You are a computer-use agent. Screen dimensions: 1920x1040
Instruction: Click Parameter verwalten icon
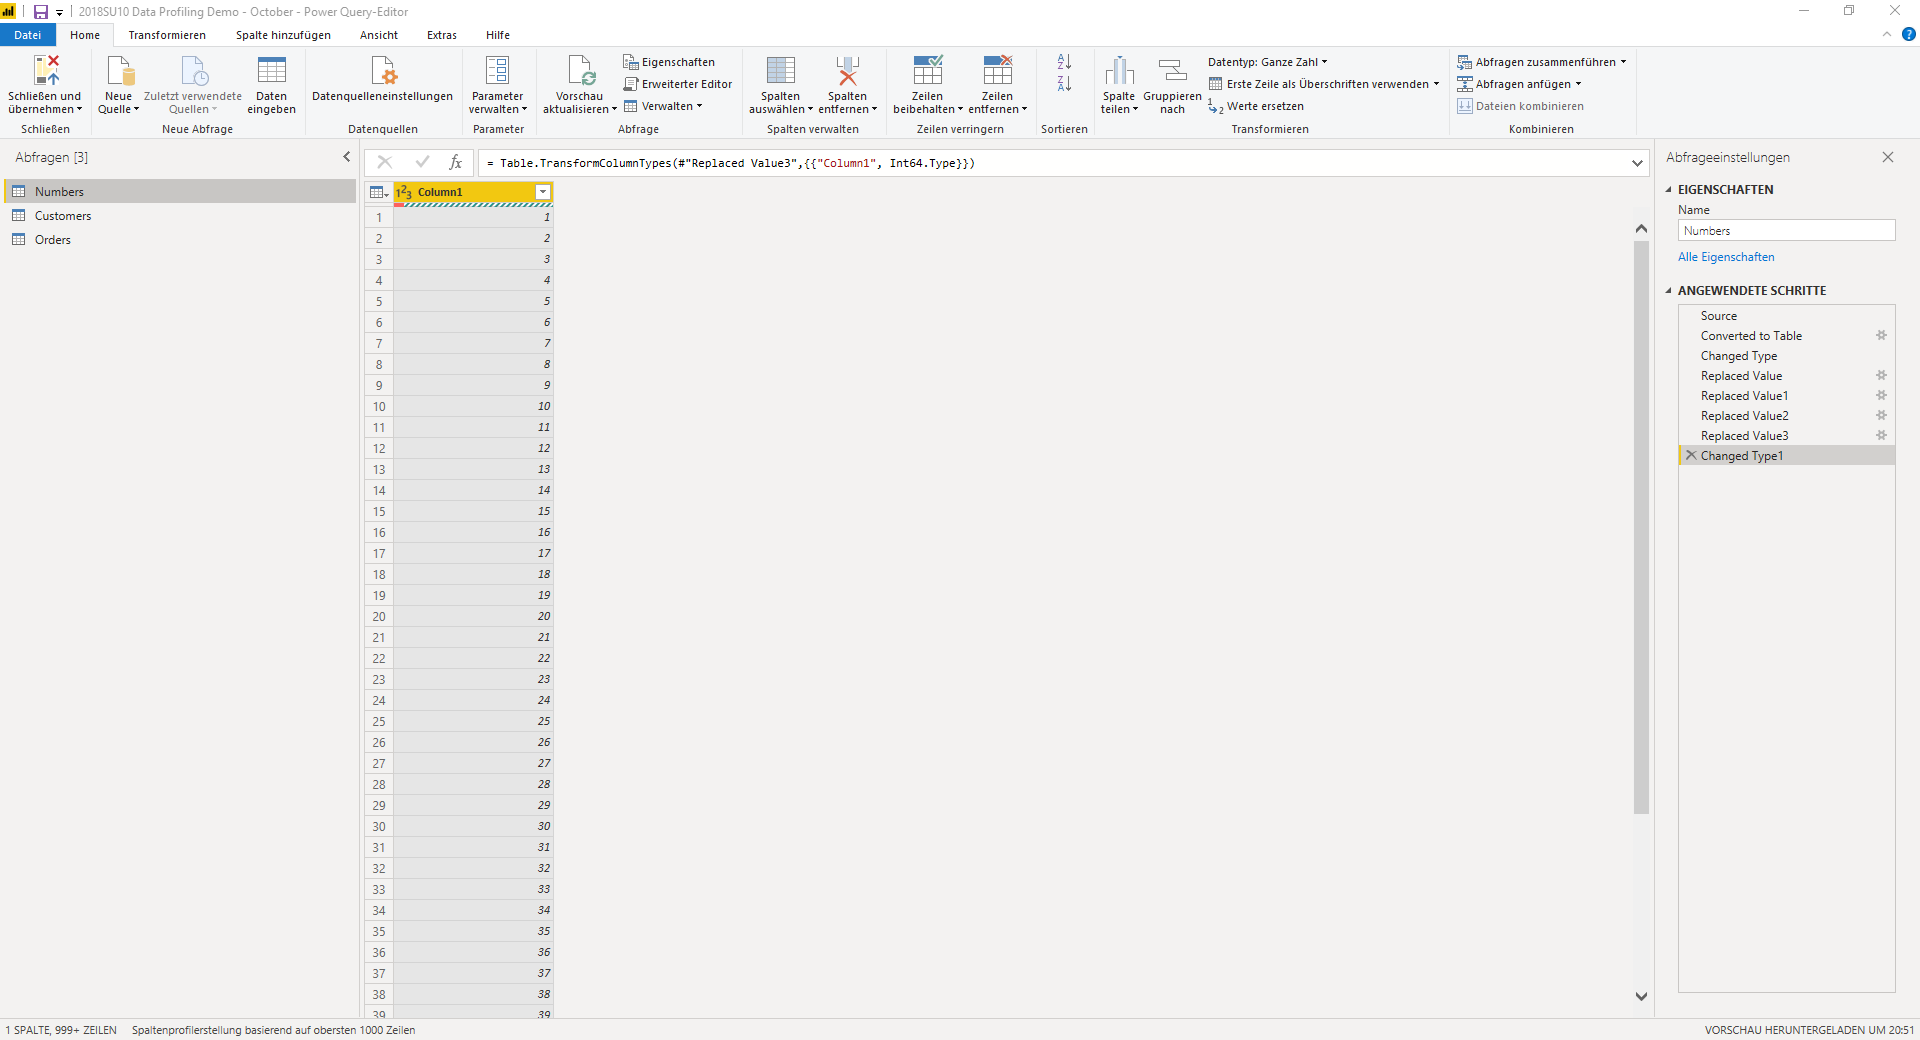497,70
